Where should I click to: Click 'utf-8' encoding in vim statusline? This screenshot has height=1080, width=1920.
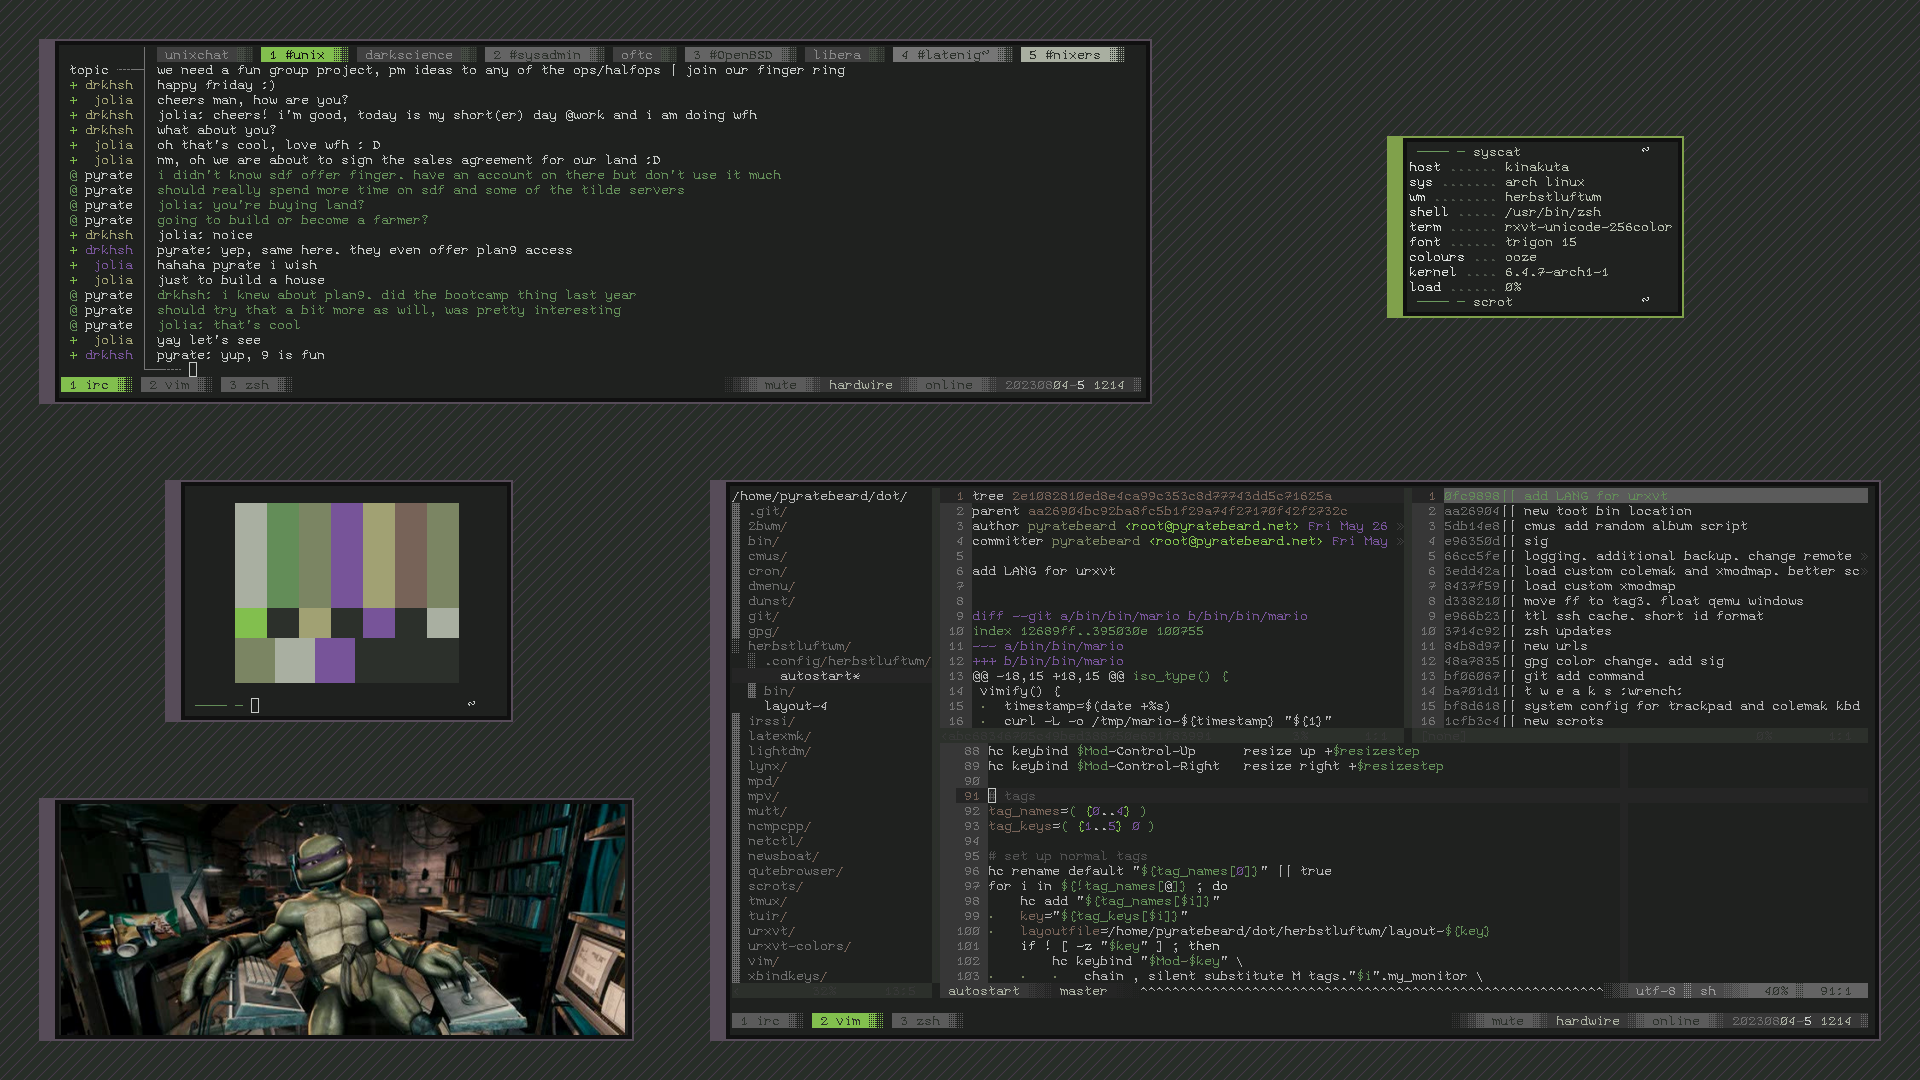(x=1655, y=991)
